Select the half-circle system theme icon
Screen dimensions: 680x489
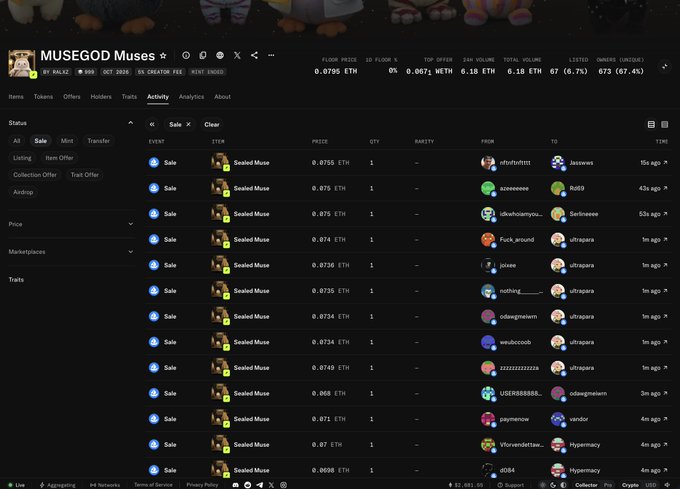coord(563,485)
